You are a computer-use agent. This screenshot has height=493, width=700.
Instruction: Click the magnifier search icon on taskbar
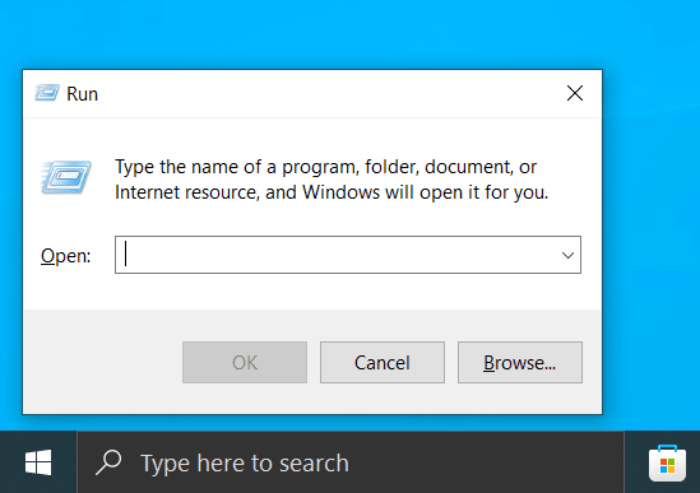tap(108, 463)
